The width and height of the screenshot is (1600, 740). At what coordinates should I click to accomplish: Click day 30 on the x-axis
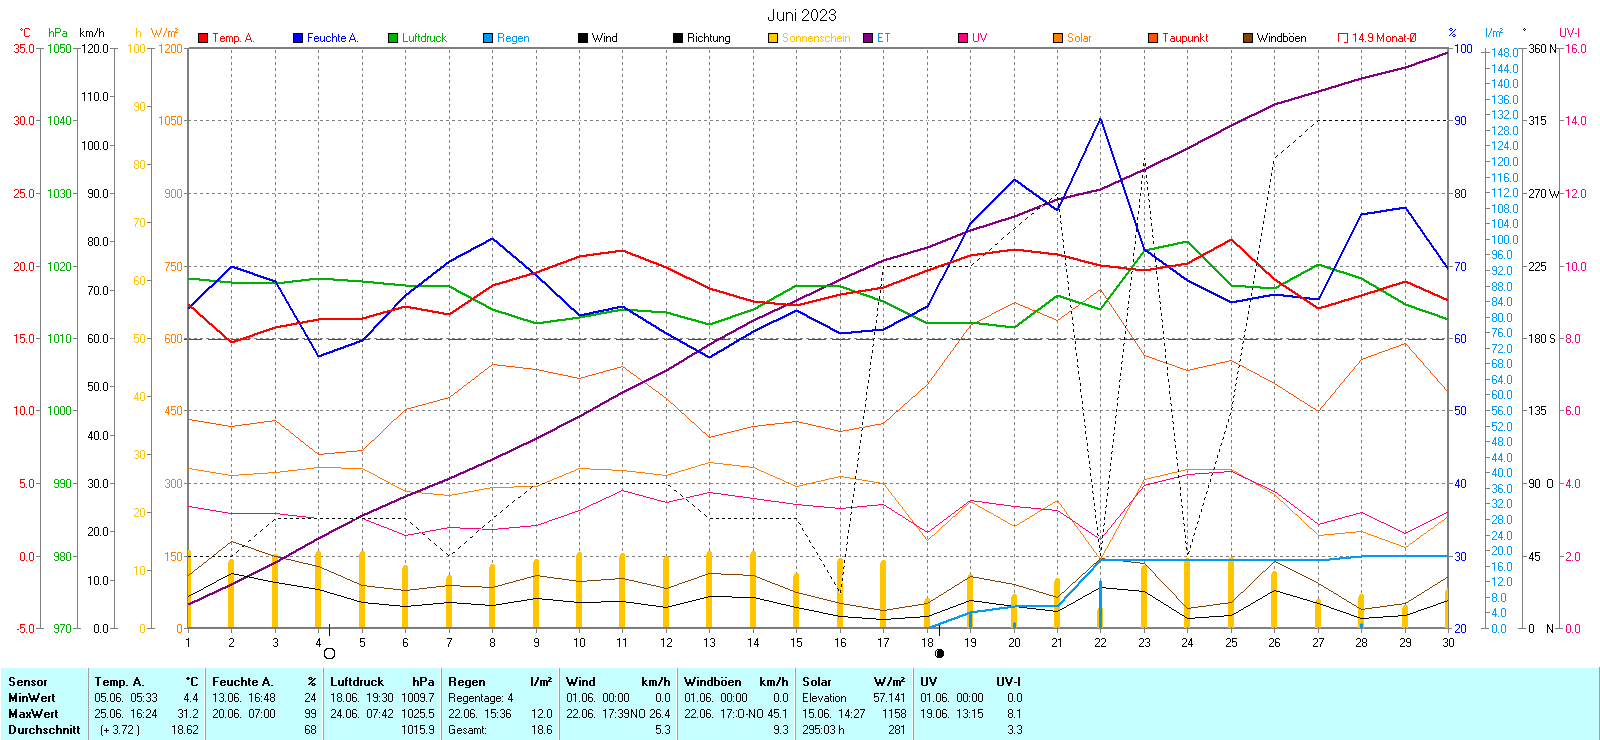pyautogui.click(x=1448, y=643)
